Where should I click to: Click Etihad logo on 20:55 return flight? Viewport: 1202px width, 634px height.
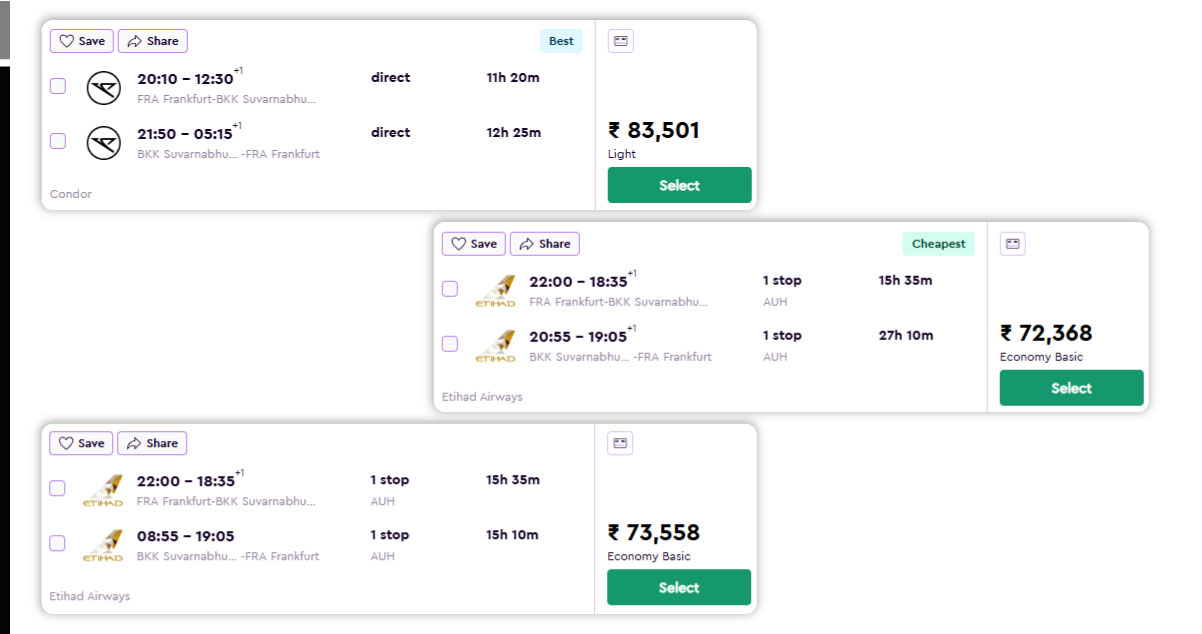[495, 345]
